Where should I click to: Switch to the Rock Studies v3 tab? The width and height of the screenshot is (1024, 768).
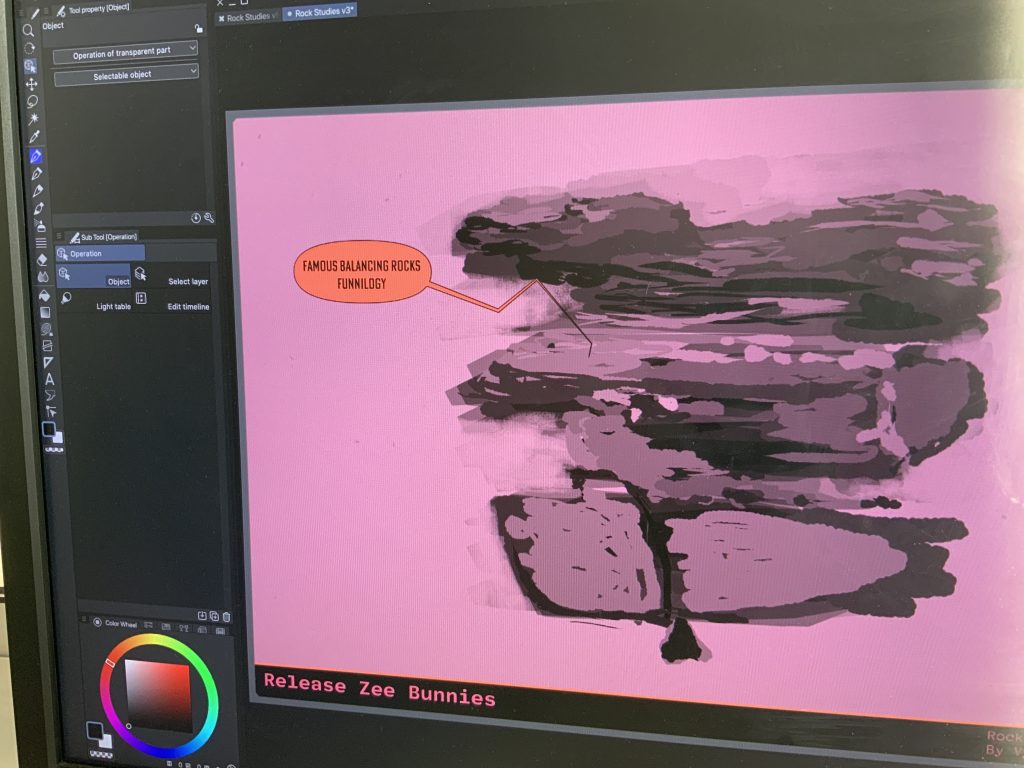320,13
